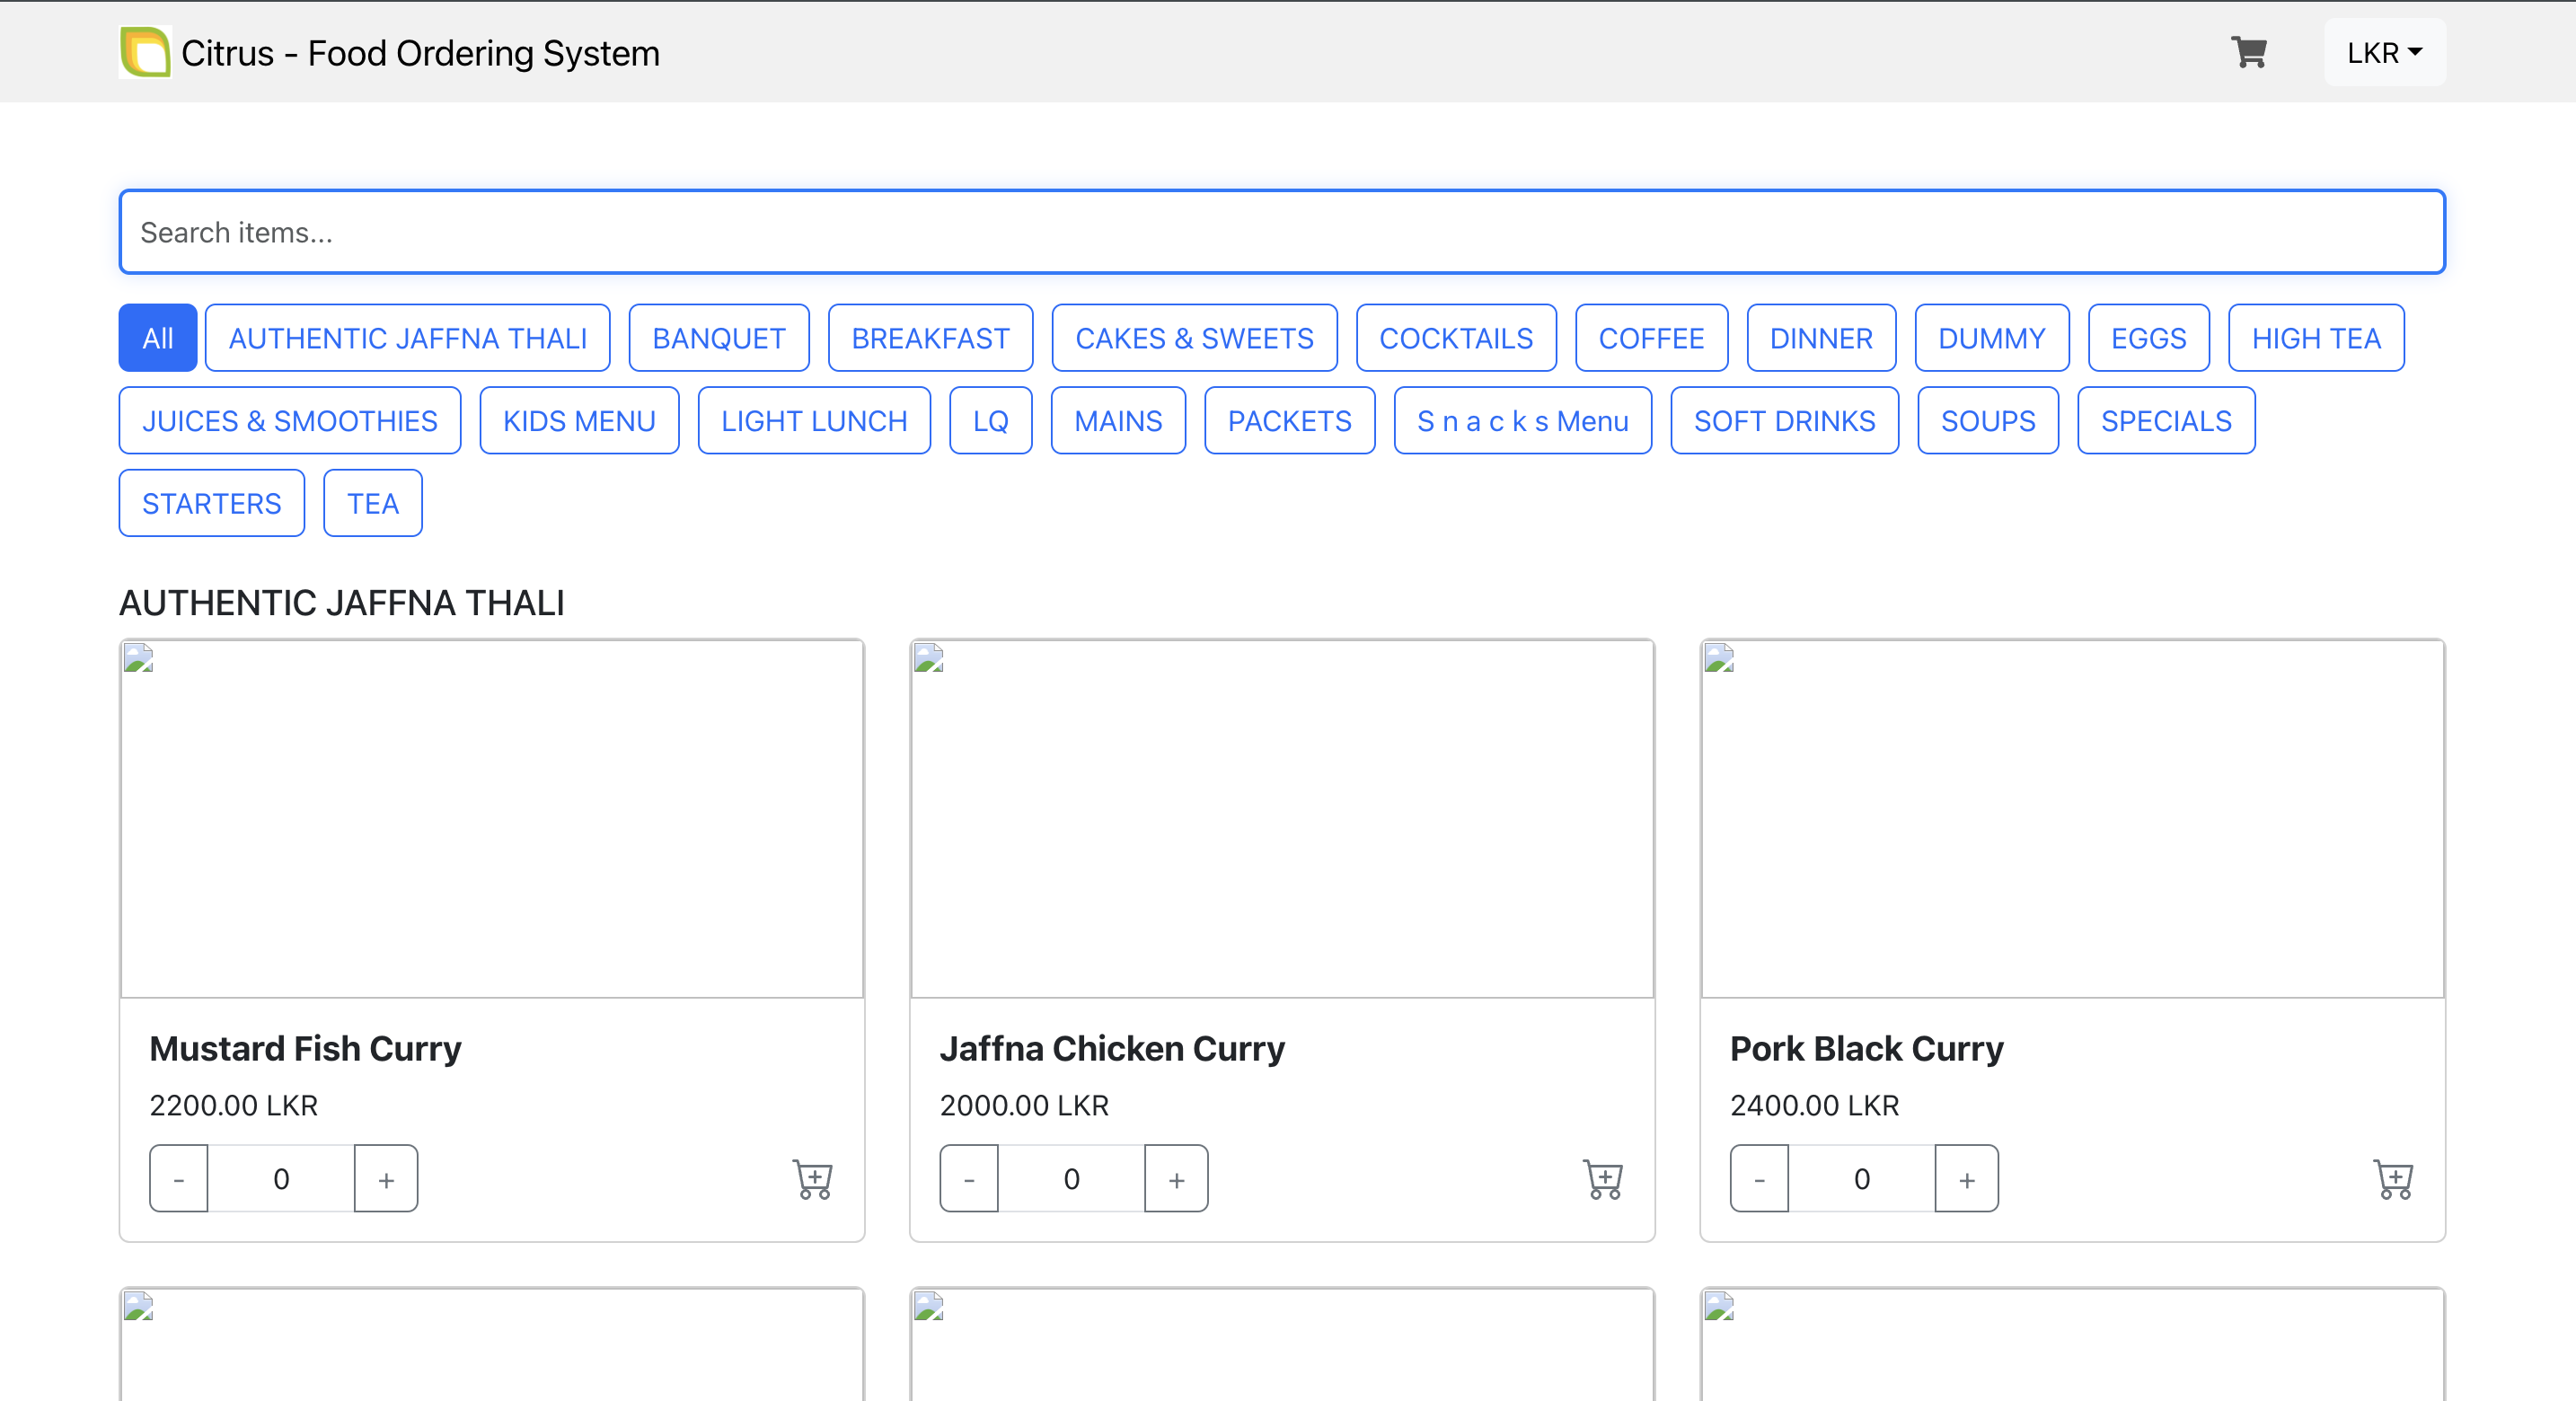This screenshot has height=1401, width=2576.
Task: Click the Search items input field
Action: tap(1281, 232)
